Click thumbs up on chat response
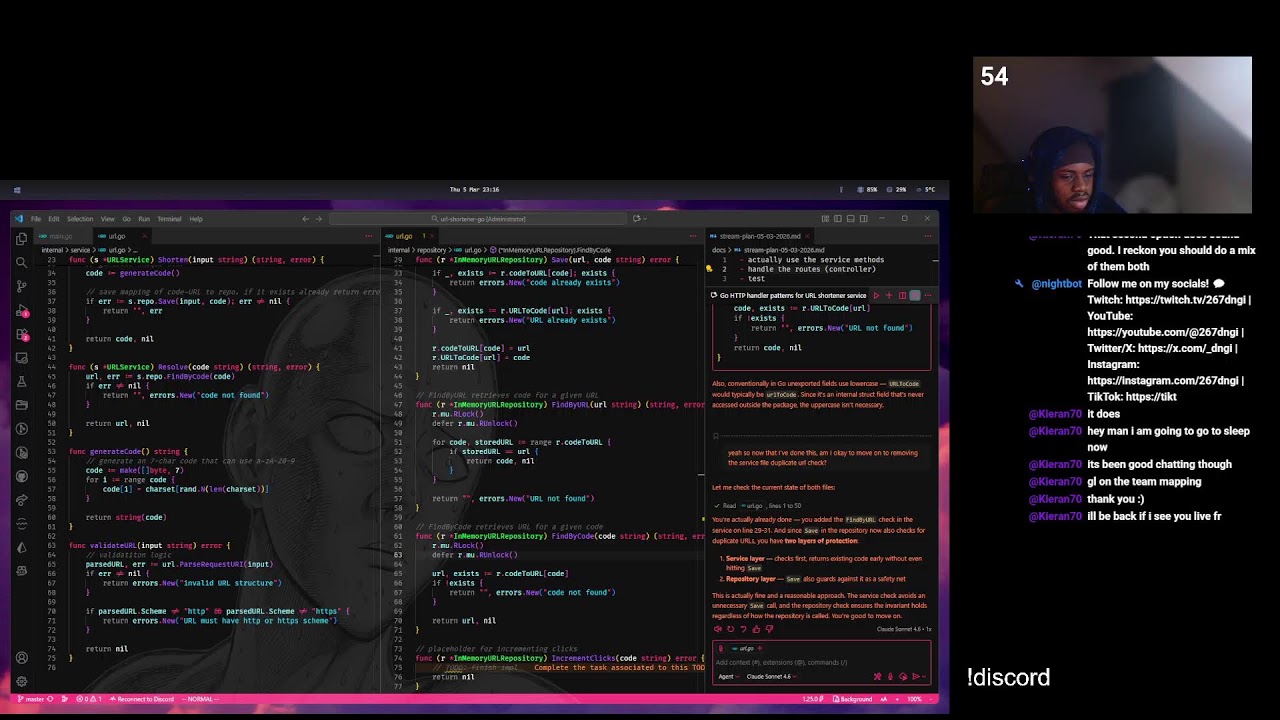 click(x=756, y=629)
